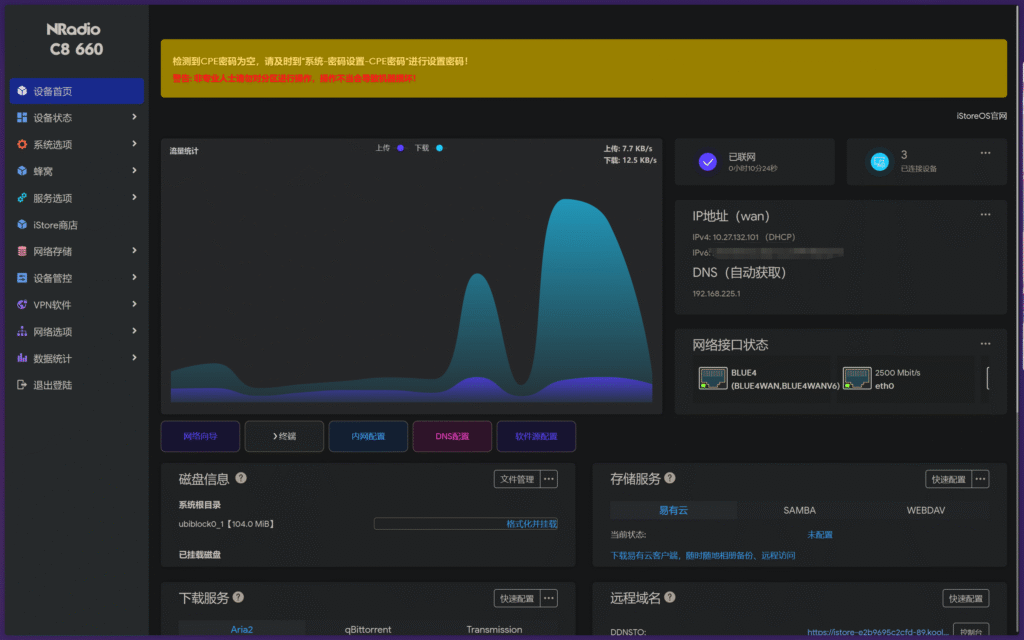Click the help icon beside 远程域名
This screenshot has width=1024, height=640.
point(670,598)
